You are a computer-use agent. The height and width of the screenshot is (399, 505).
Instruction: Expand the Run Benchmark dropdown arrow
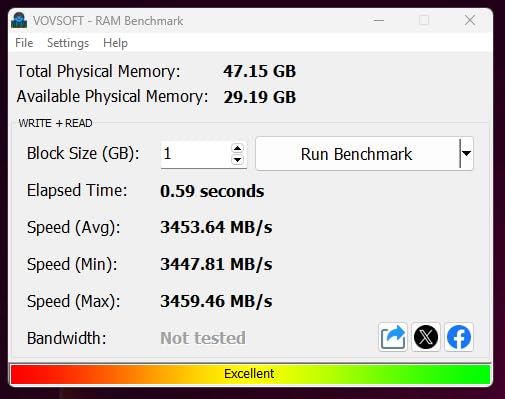click(x=466, y=153)
